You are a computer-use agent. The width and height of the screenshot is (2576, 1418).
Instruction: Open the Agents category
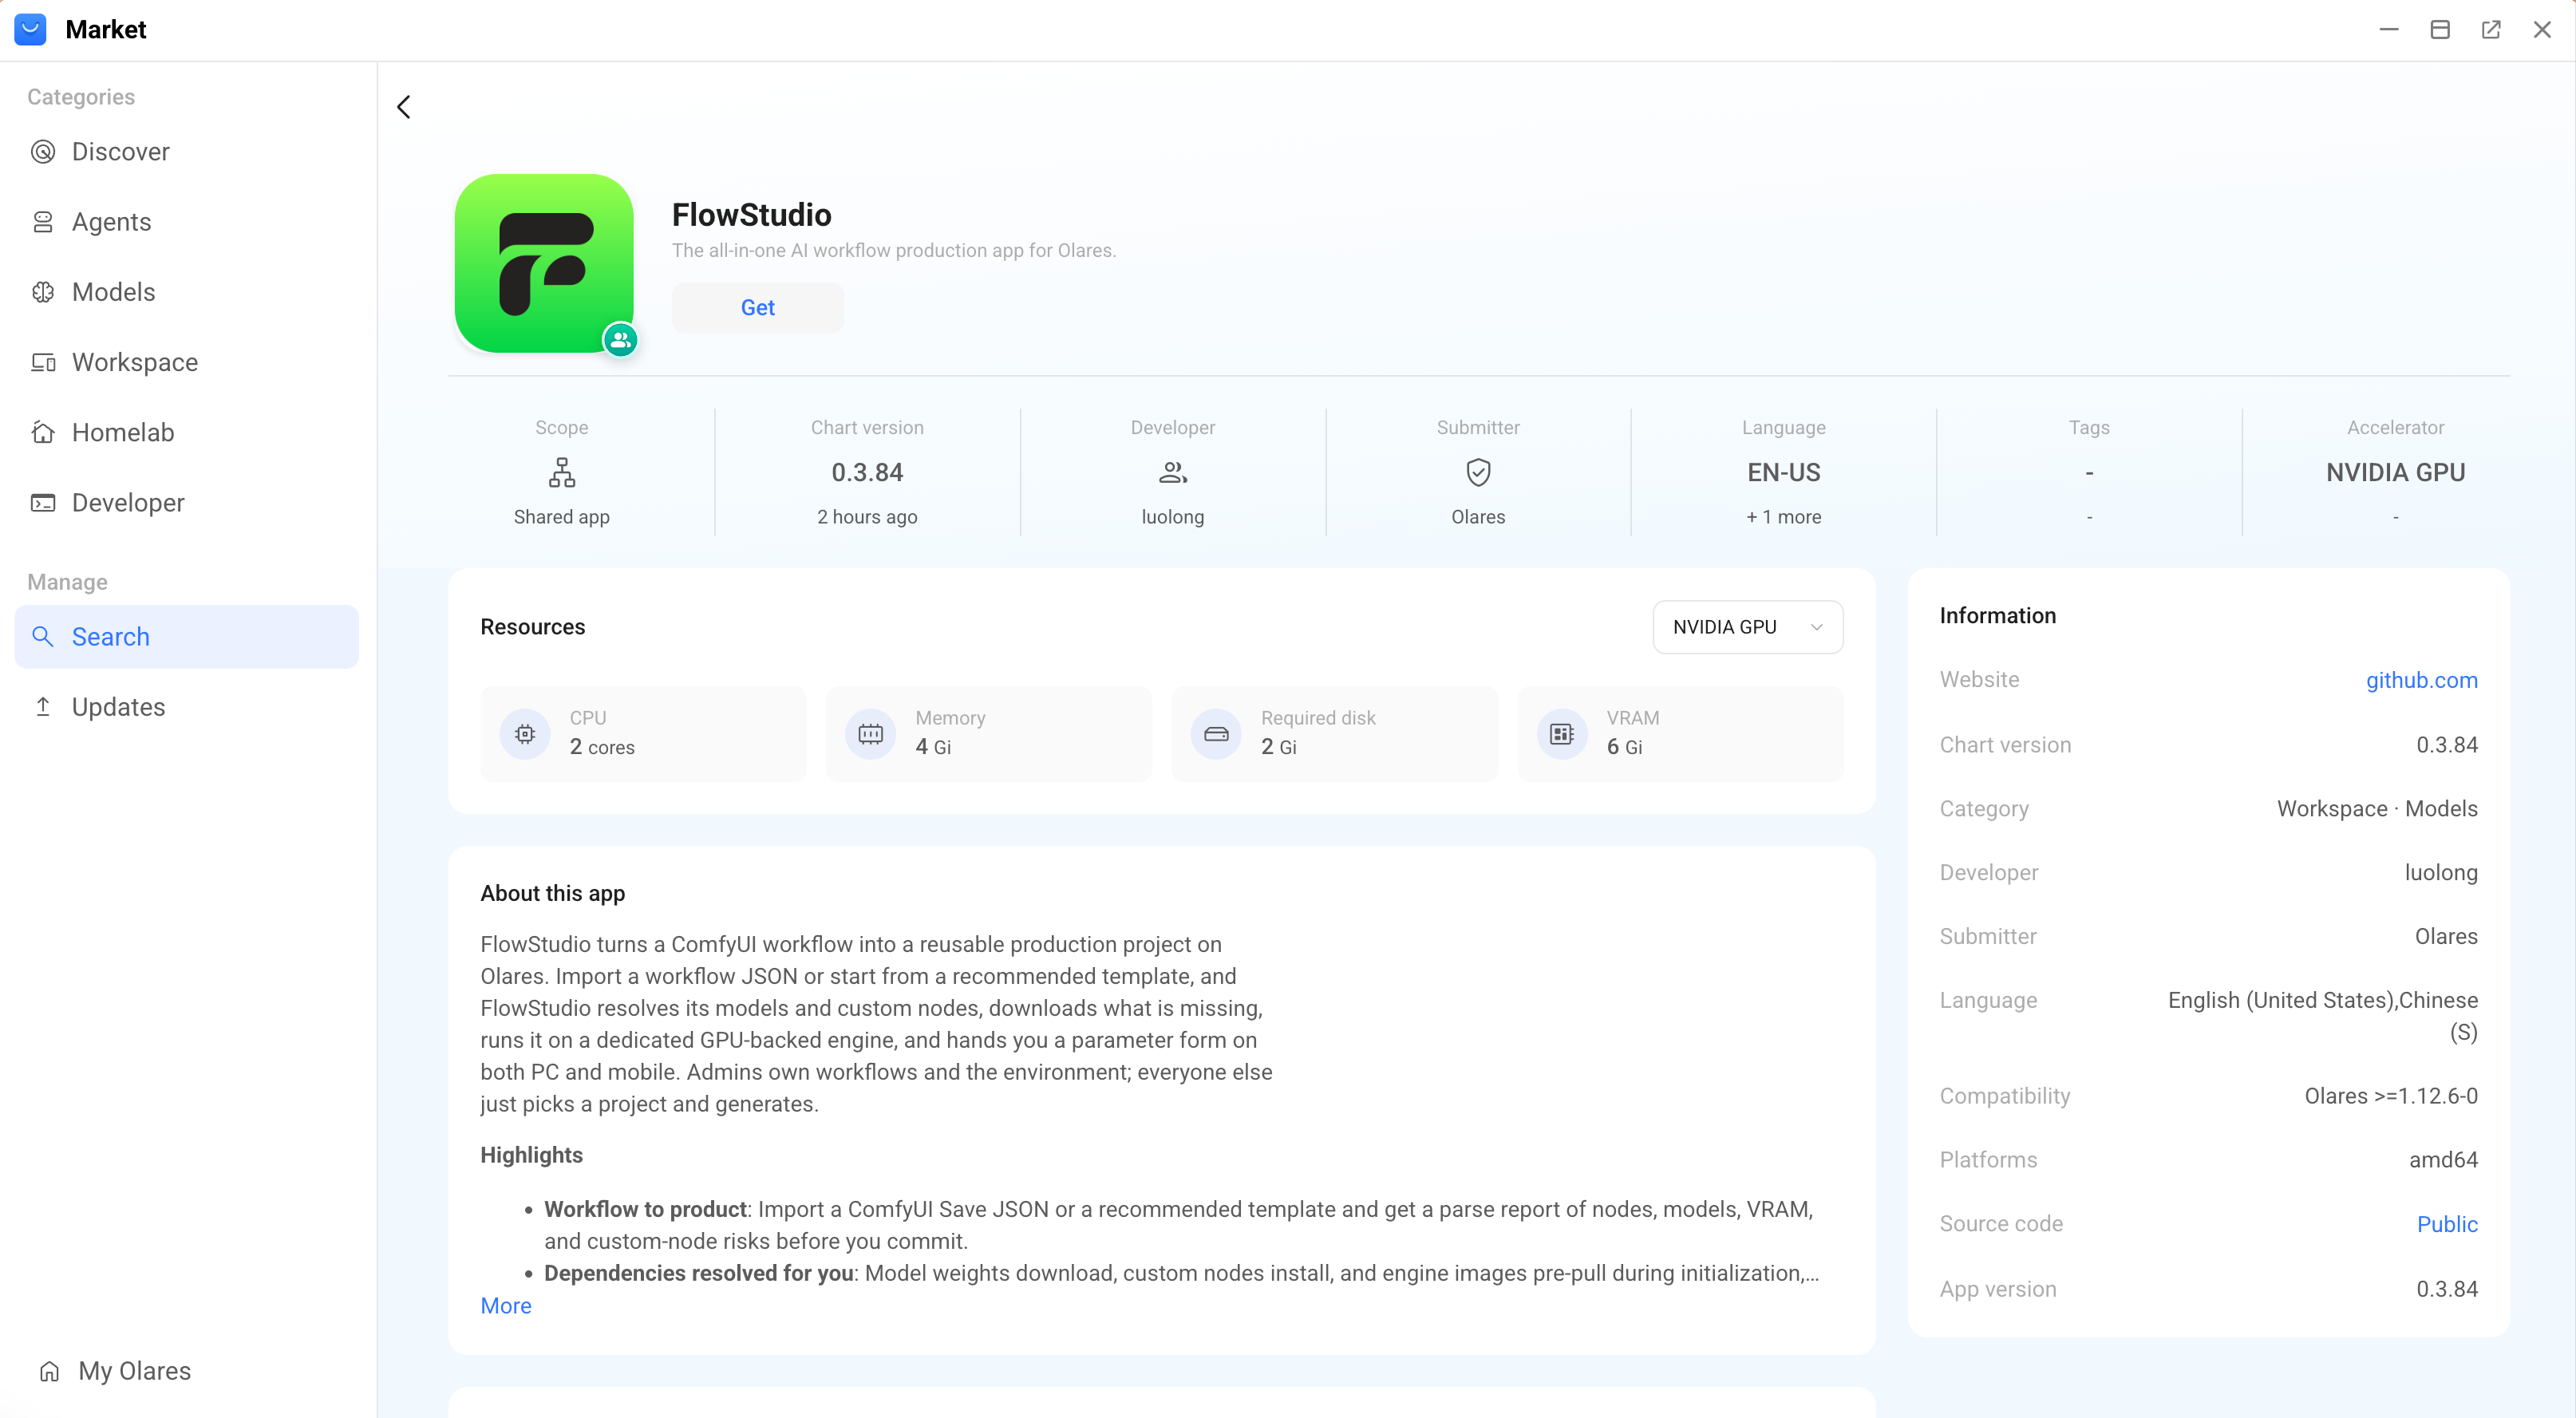[x=187, y=222]
